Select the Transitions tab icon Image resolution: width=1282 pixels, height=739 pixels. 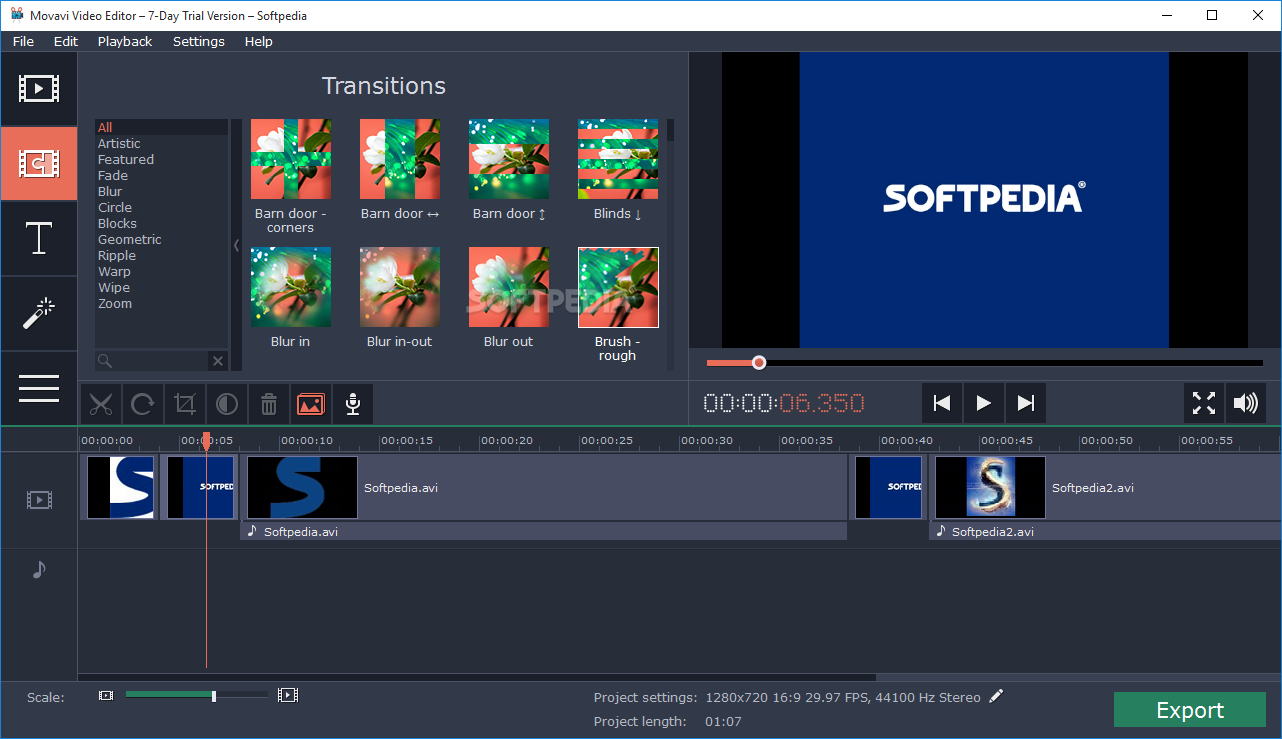39,164
